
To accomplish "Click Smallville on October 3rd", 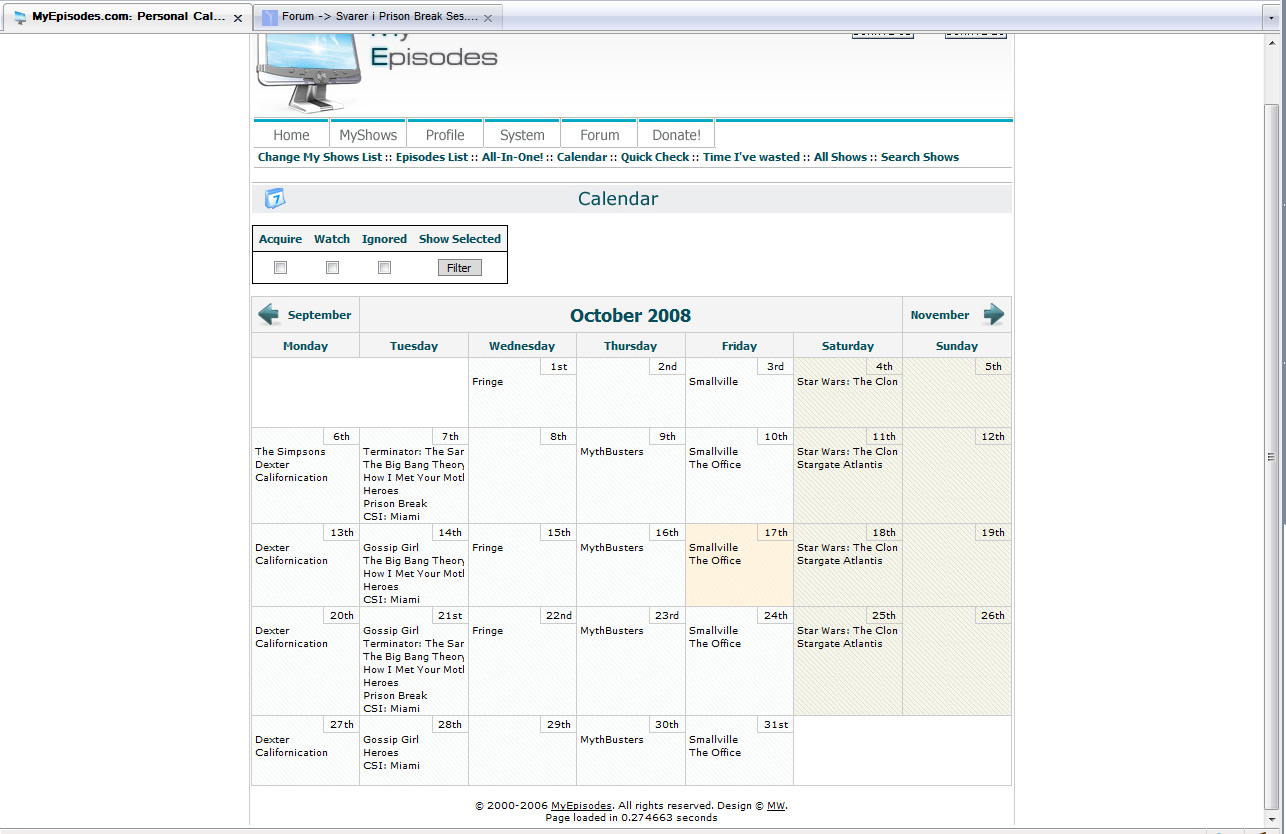I will (714, 382).
